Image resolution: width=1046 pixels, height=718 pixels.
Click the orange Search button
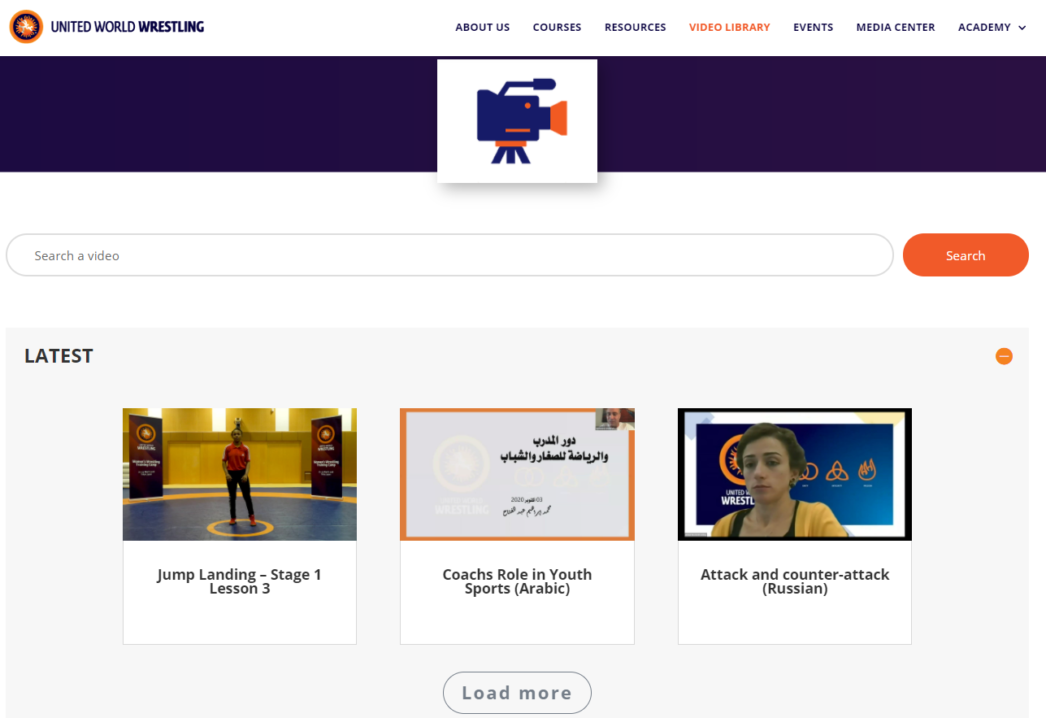point(965,255)
